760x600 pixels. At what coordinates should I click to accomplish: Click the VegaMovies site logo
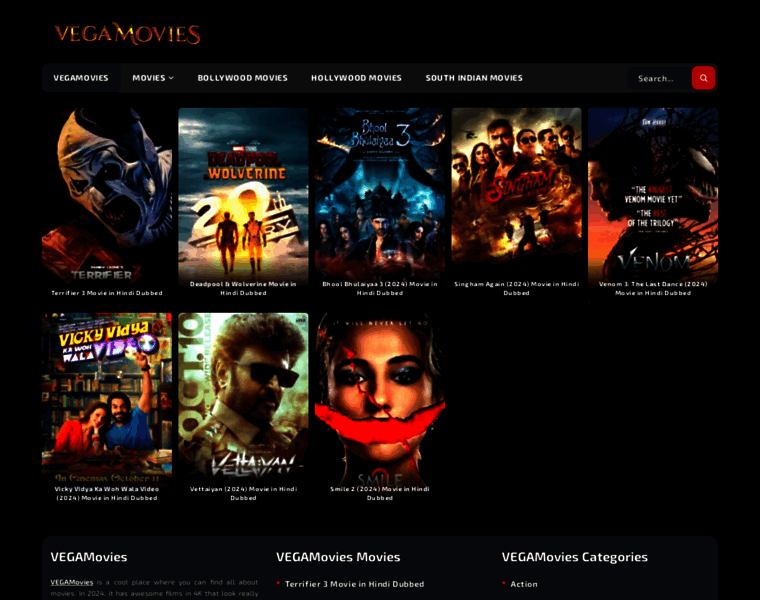click(127, 34)
